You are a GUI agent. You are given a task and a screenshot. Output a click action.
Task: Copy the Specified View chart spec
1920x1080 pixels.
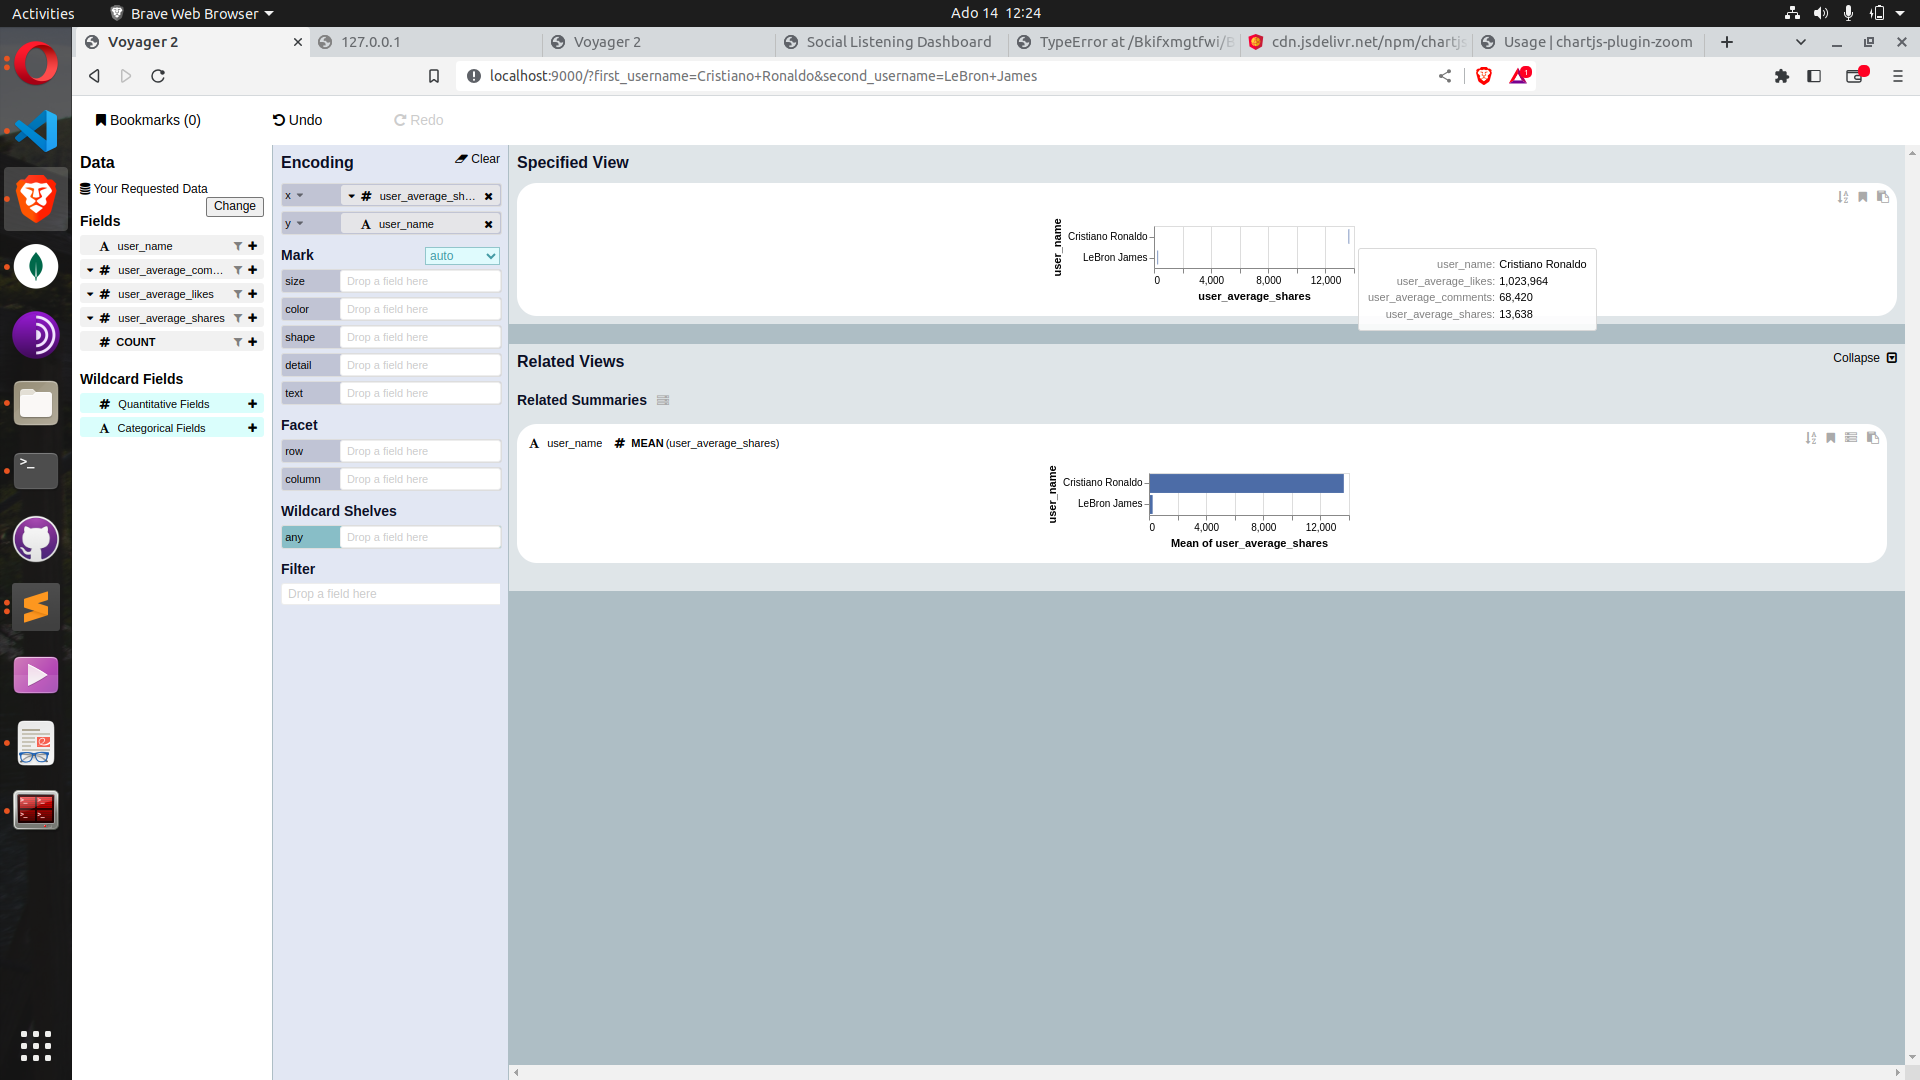[x=1883, y=197]
